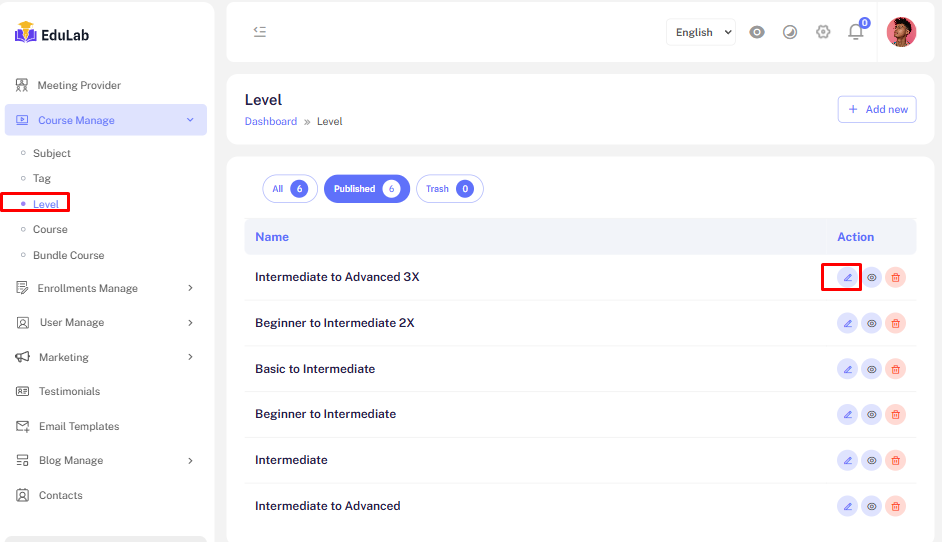This screenshot has width=942, height=542.
Task: Click the Add new button
Action: 876,109
